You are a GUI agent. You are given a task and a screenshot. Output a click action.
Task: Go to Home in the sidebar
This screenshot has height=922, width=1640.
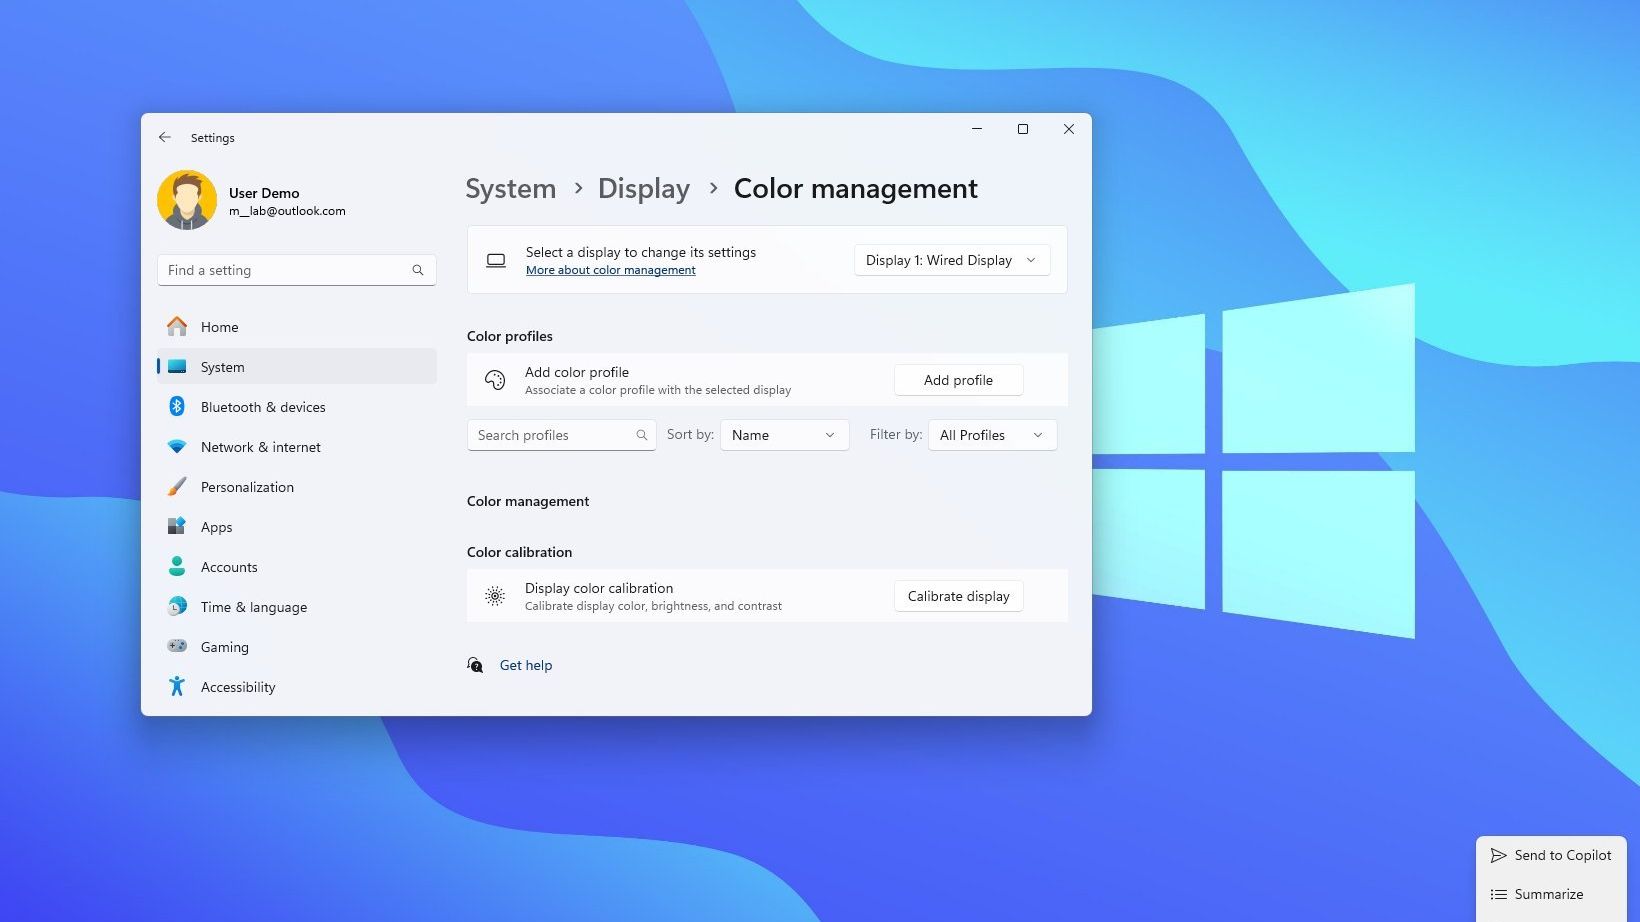point(297,327)
